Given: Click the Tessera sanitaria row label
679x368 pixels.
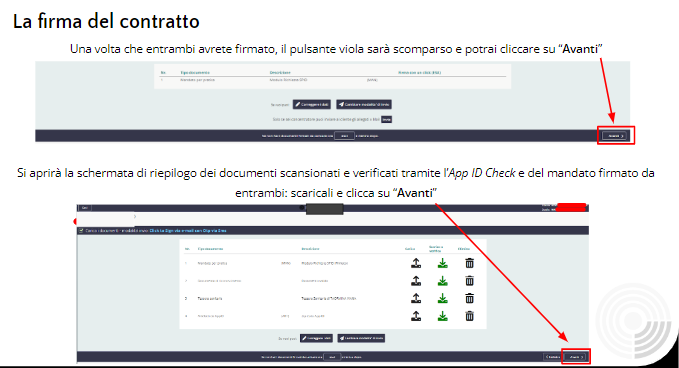Looking at the screenshot, I should 210,299.
